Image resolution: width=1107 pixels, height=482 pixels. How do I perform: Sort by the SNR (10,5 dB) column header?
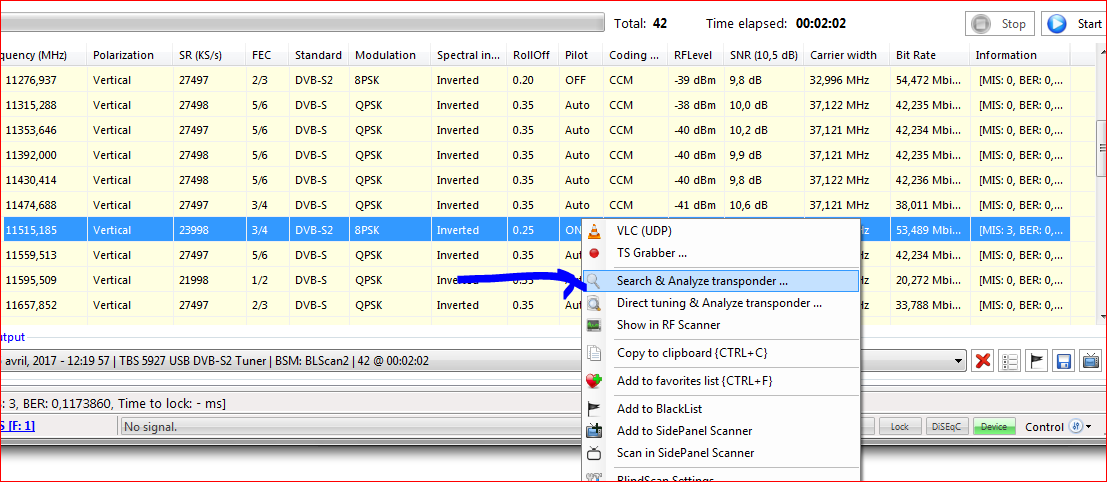(x=763, y=56)
